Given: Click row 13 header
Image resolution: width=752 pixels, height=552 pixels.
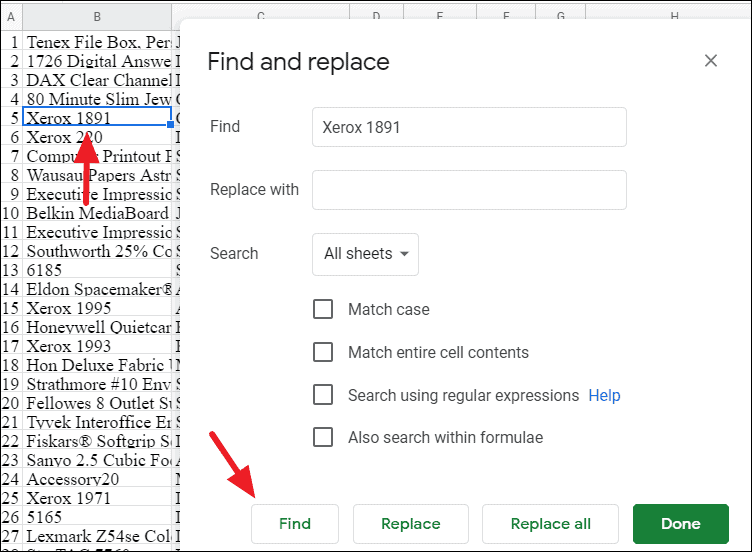Looking at the screenshot, I should [x=11, y=270].
